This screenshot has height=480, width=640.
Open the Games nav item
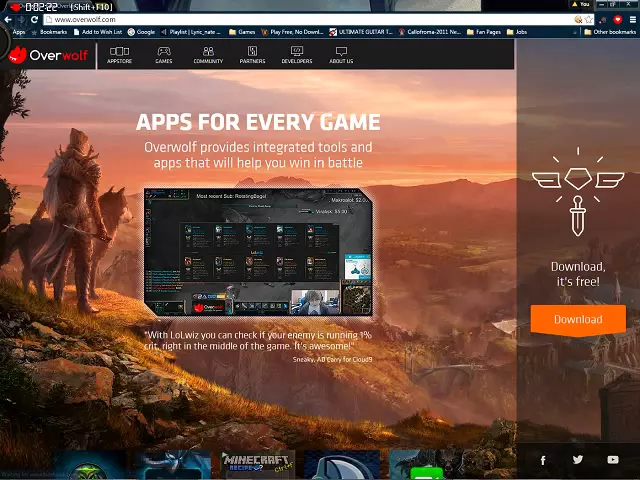[164, 55]
